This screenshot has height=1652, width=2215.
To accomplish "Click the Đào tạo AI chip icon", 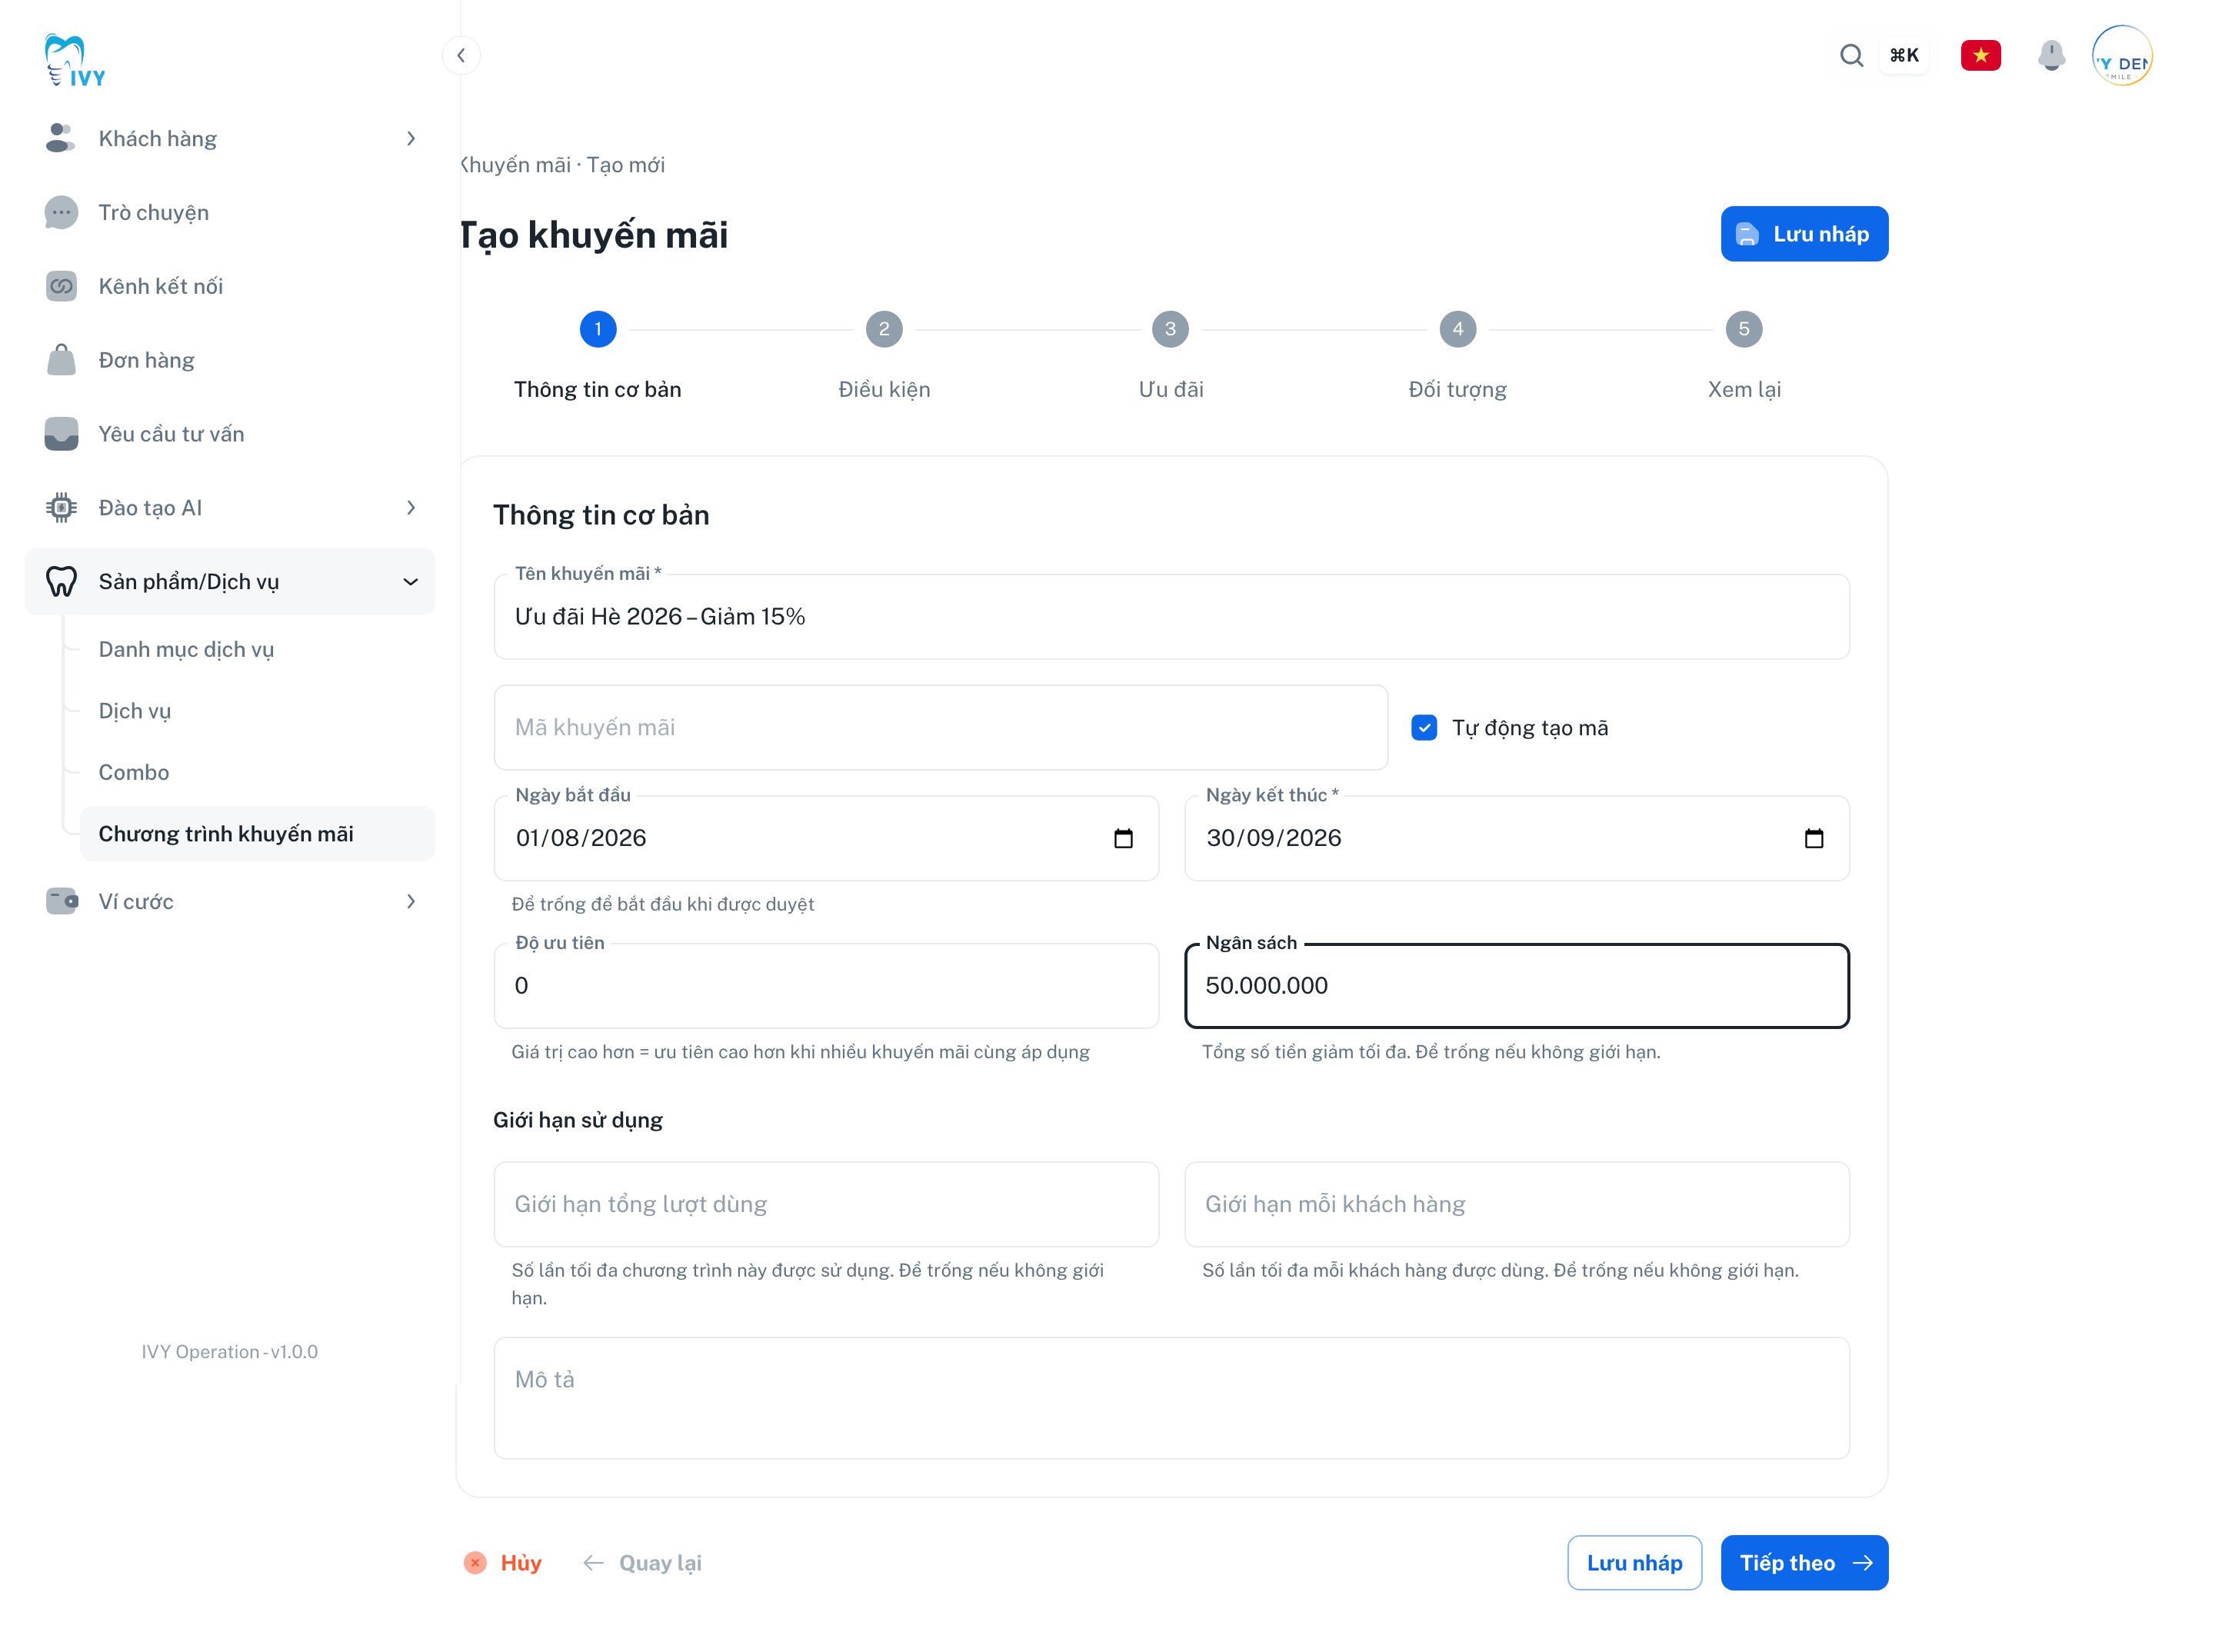I will tap(61, 508).
